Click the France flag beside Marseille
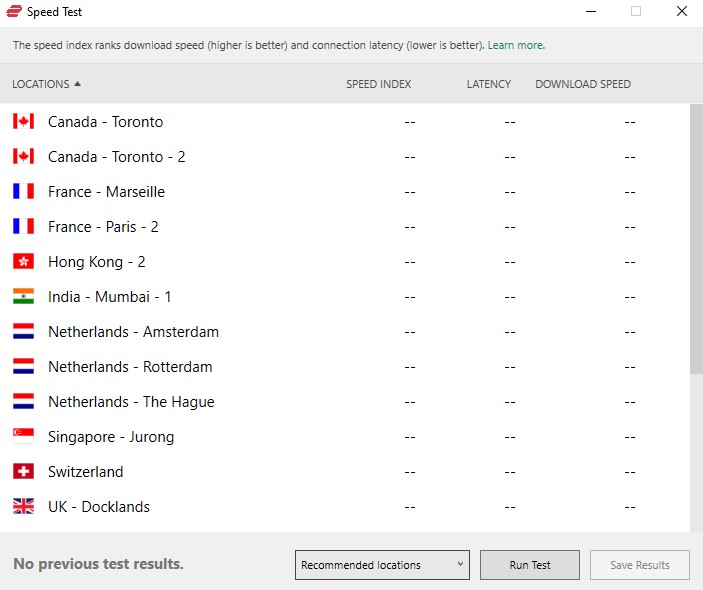 23,192
